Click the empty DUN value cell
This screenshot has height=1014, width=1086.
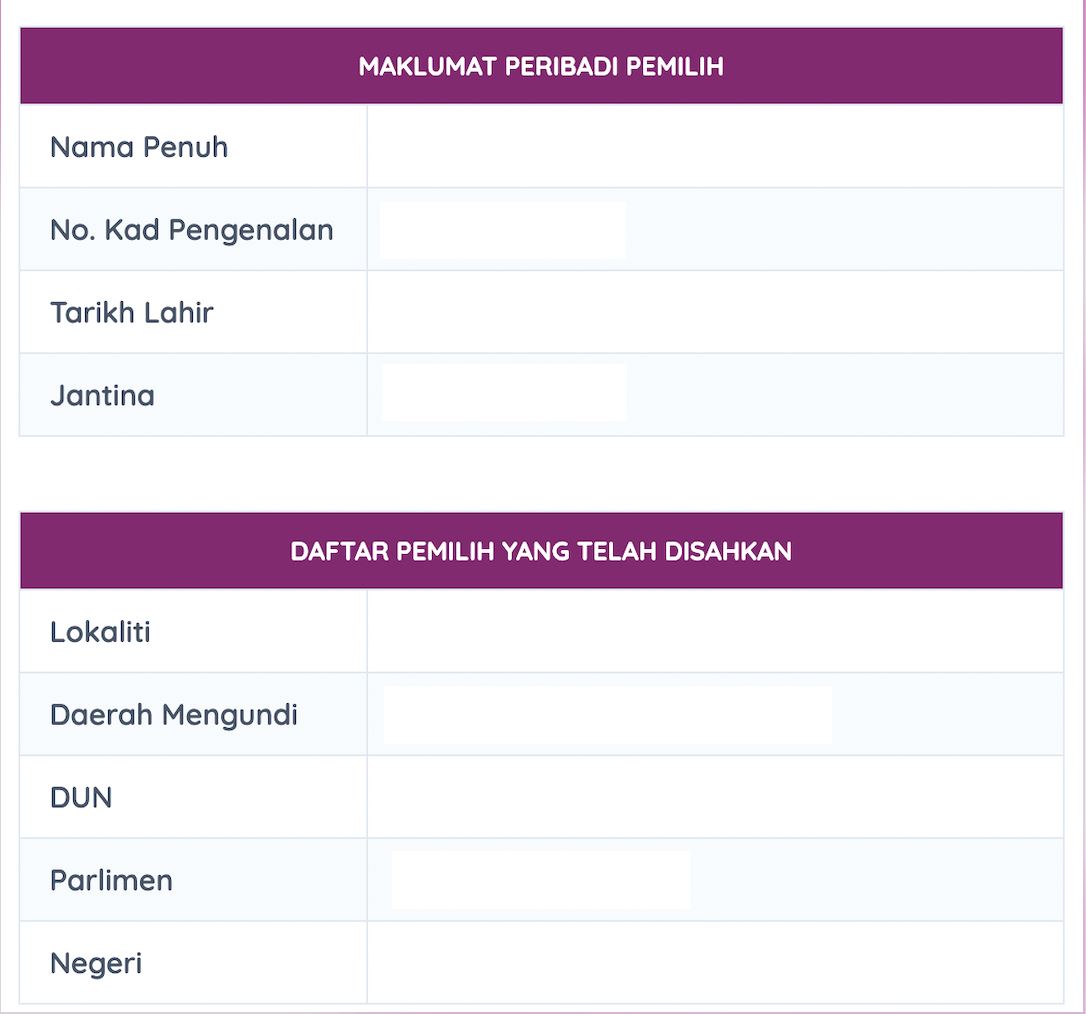point(714,798)
